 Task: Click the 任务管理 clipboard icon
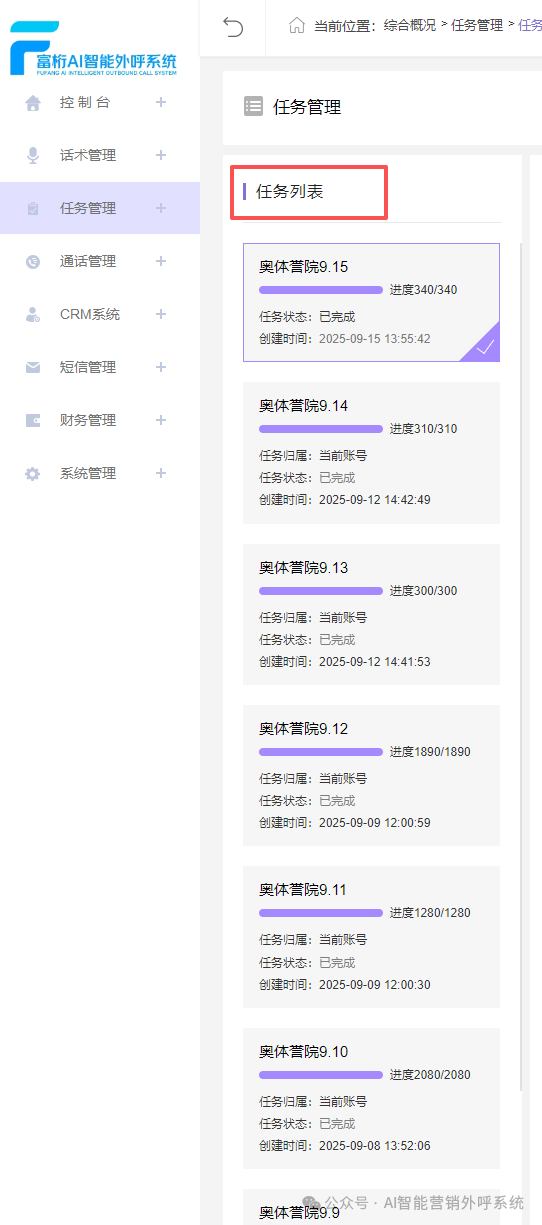33,208
